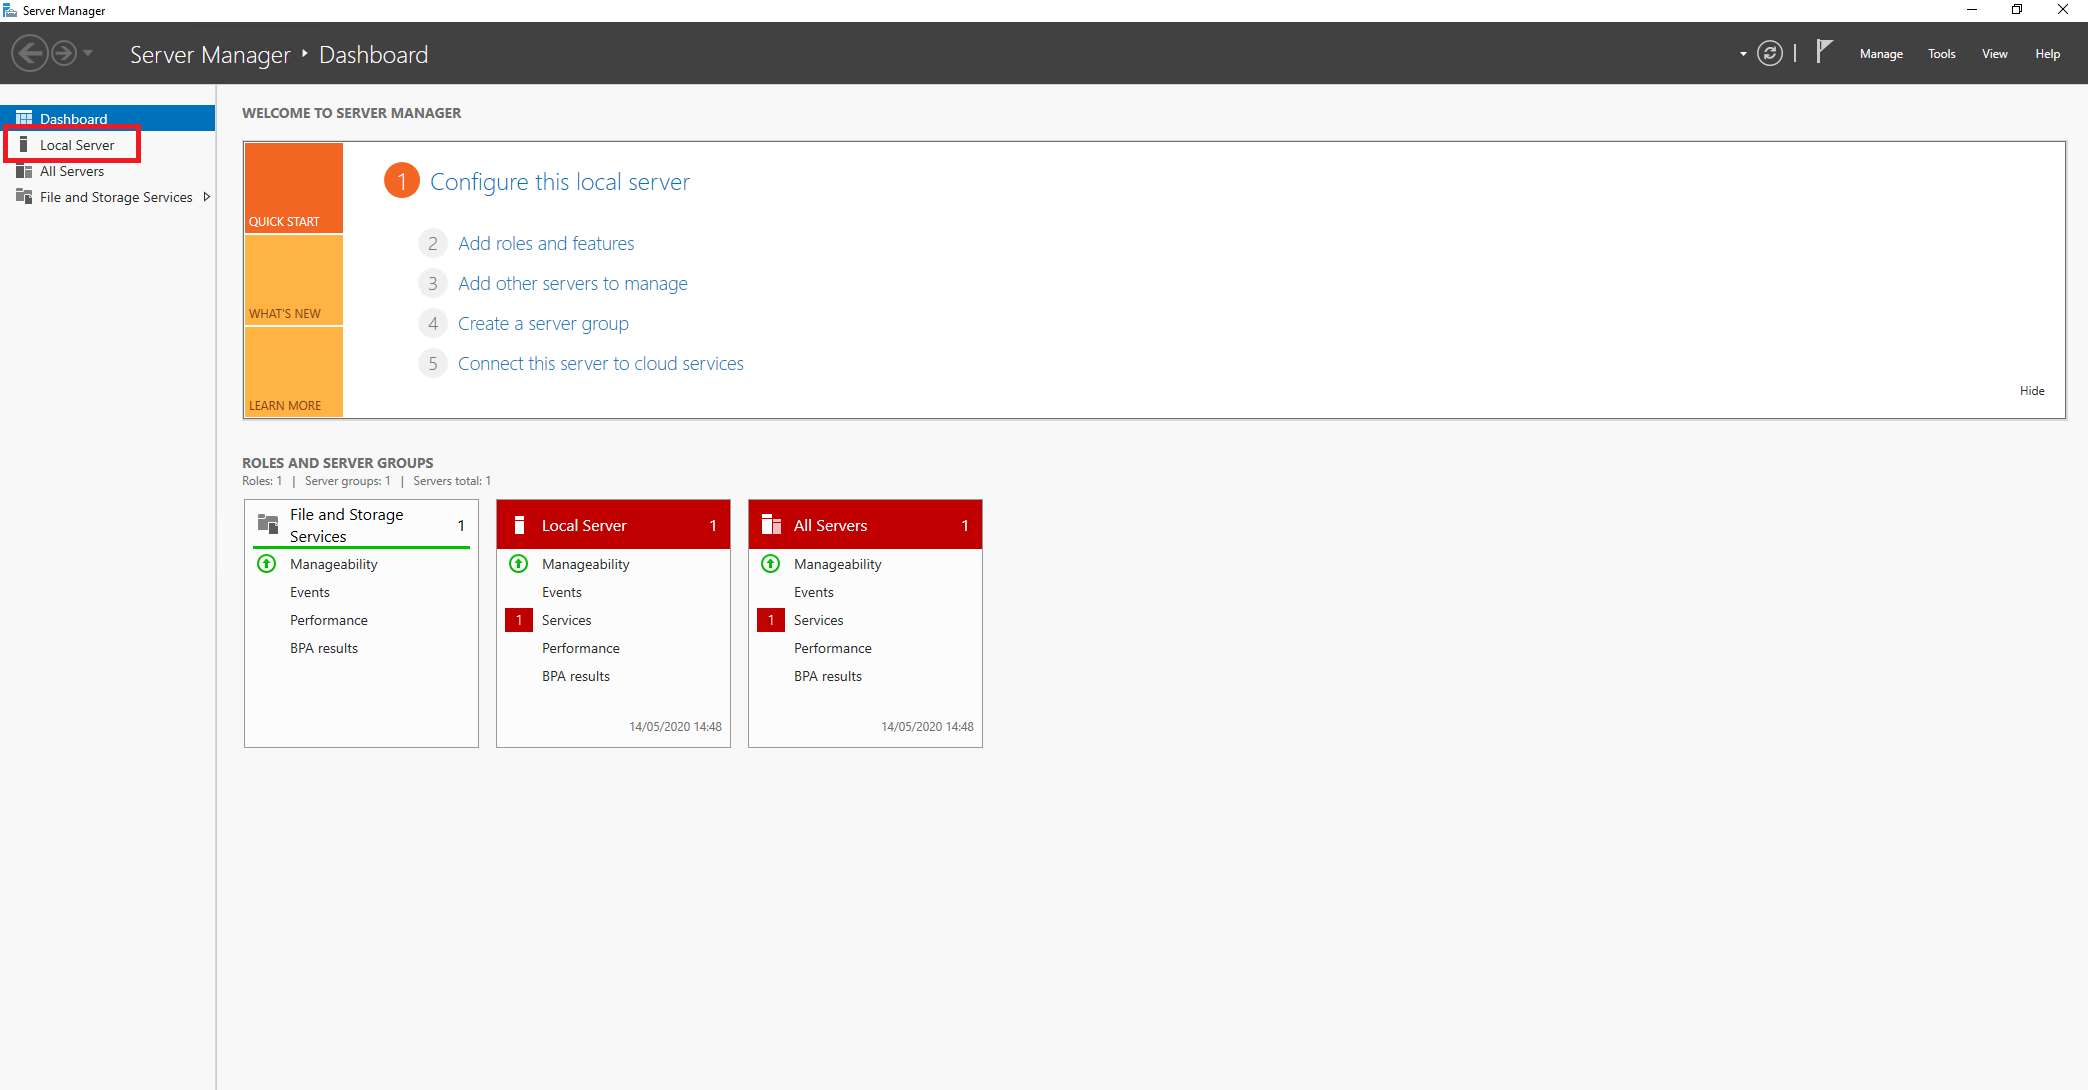
Task: Open the Tools menu
Action: click(1941, 54)
